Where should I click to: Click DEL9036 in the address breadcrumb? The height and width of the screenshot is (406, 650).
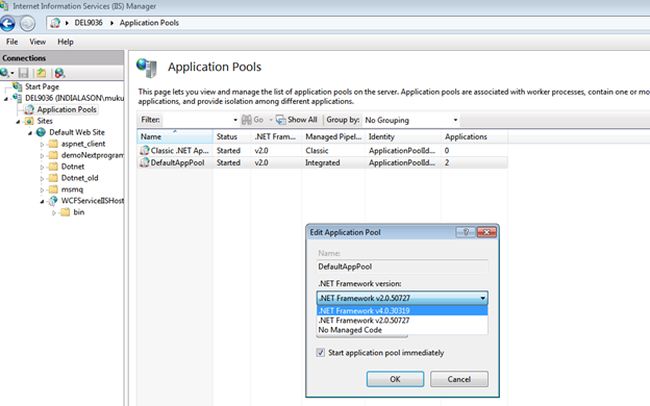coord(88,23)
